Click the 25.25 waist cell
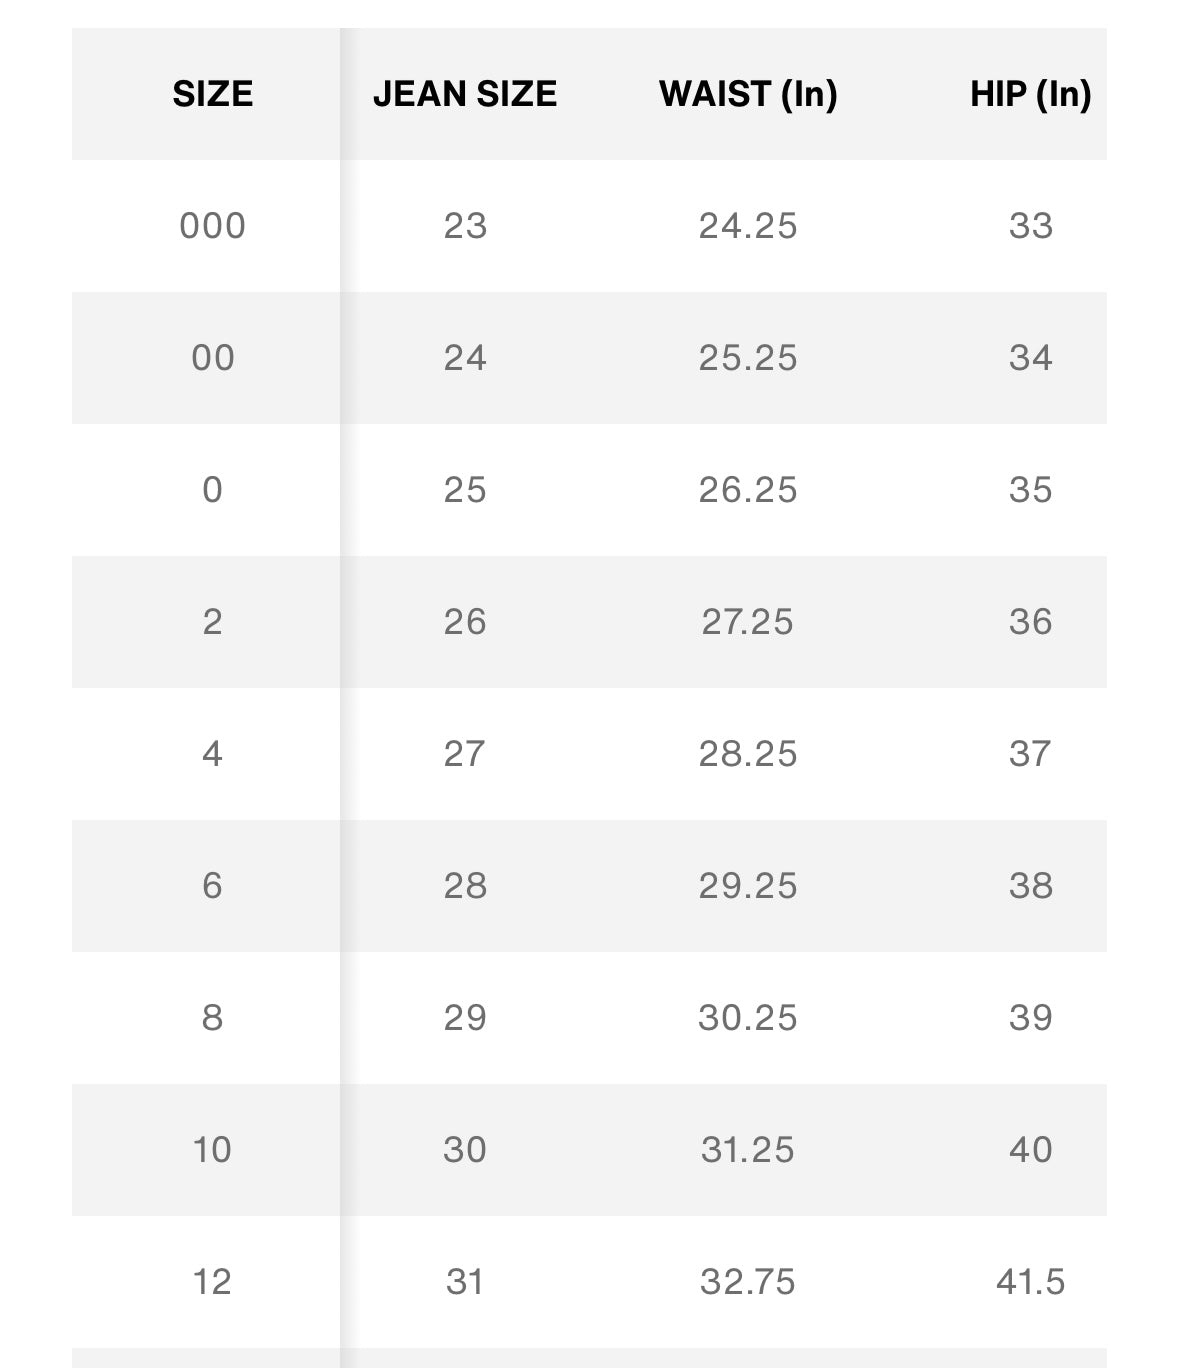The image size is (1179, 1368). point(748,358)
